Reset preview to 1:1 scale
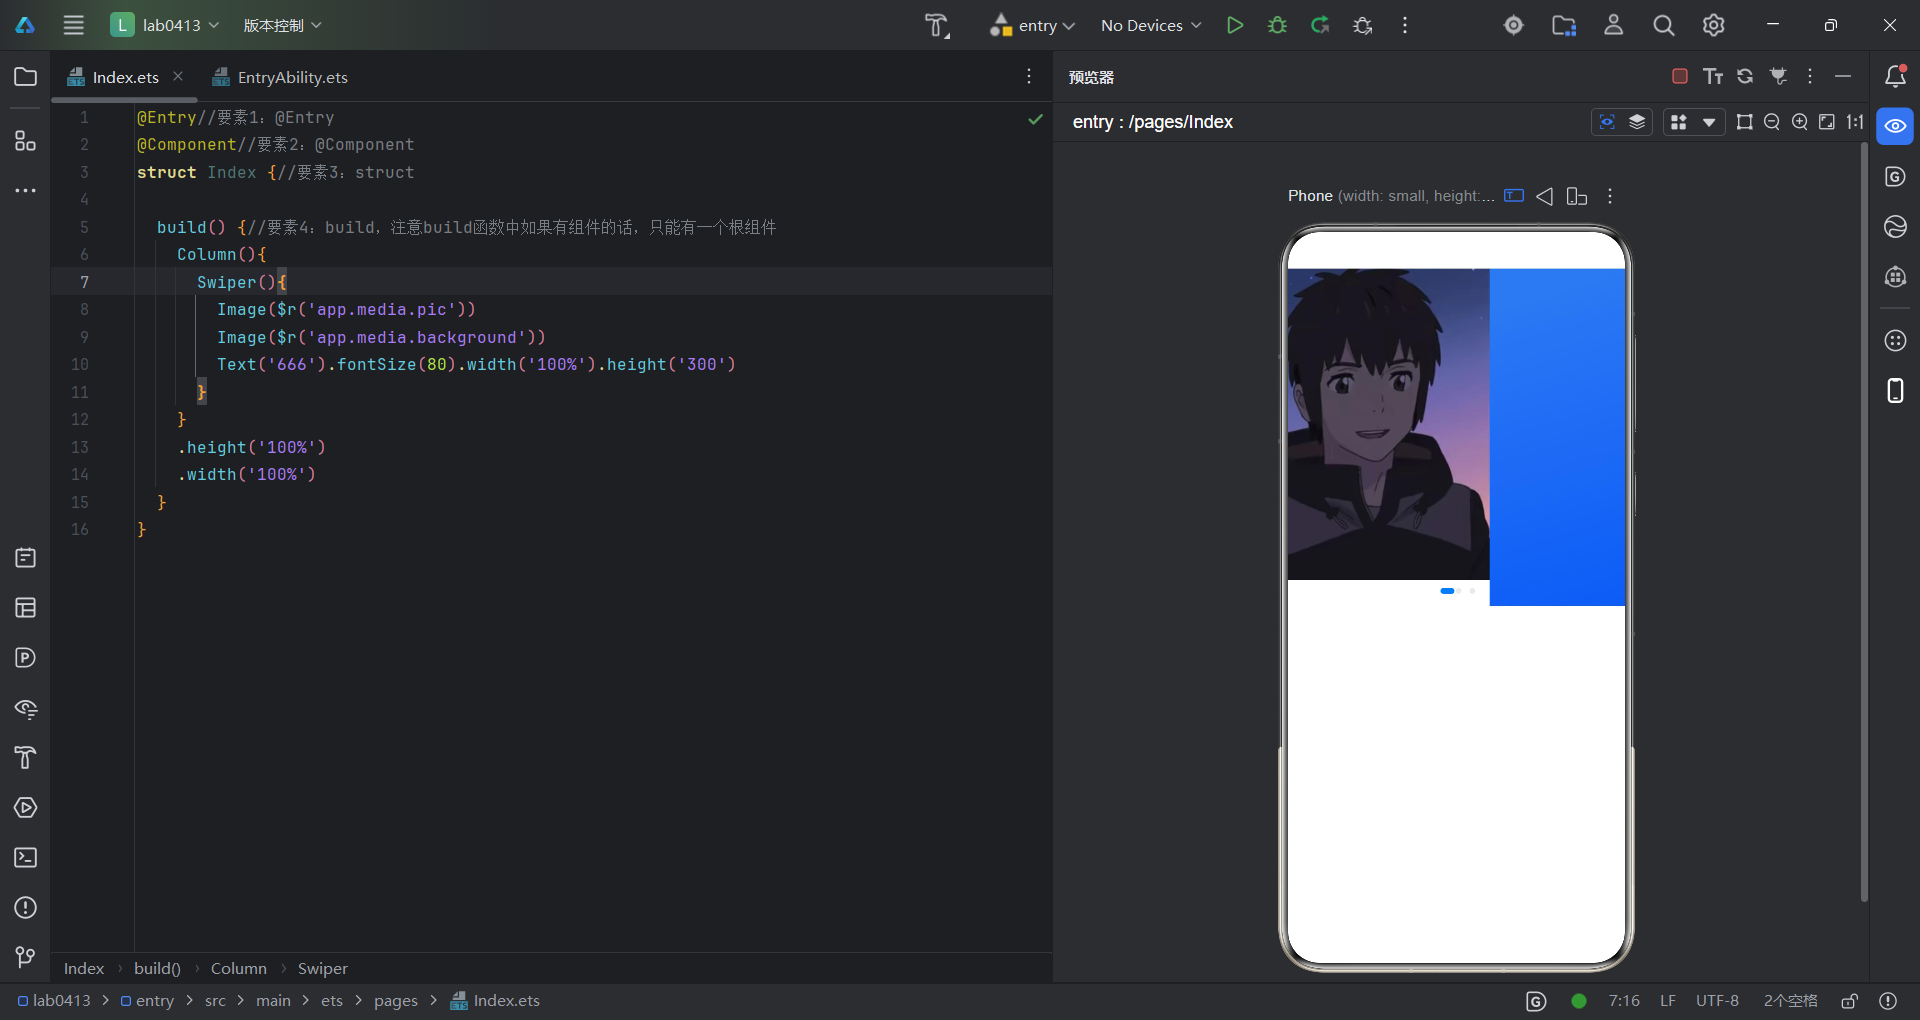Screen dimensions: 1920x1020 coord(1855,122)
